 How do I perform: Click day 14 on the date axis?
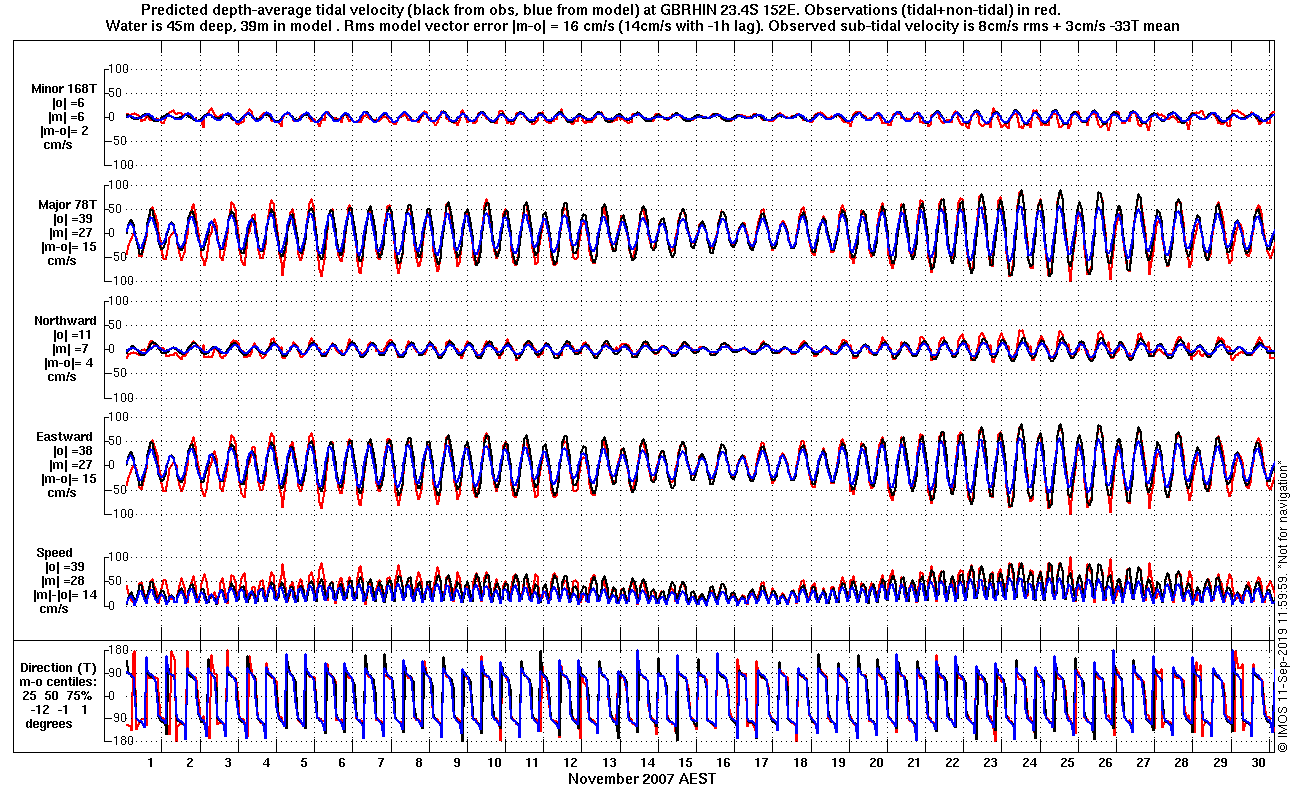648,763
